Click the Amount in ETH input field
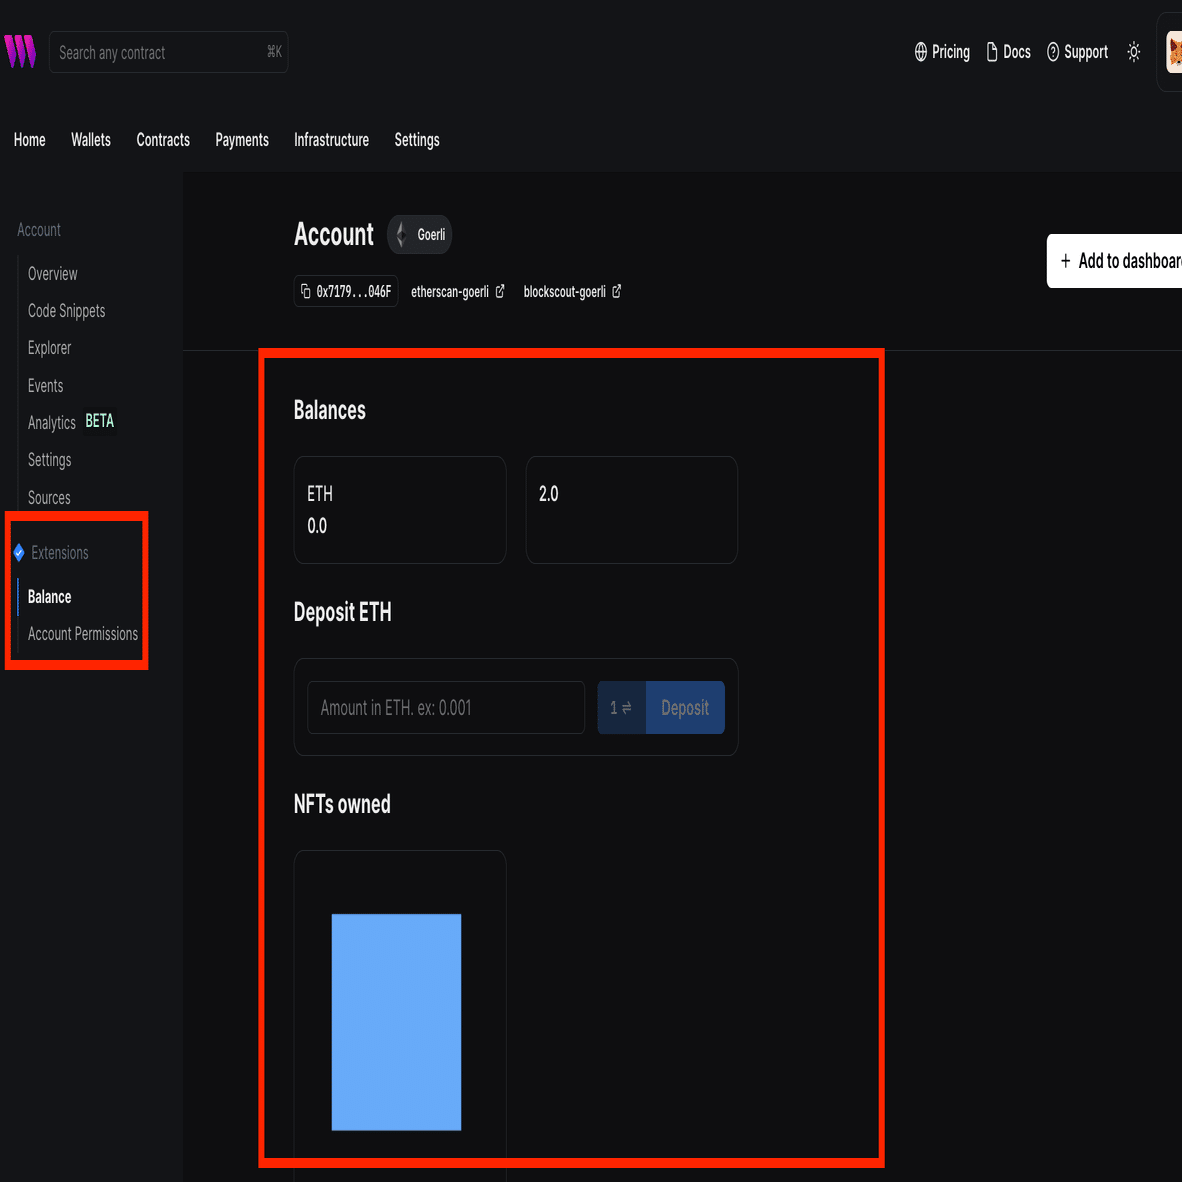Image resolution: width=1182 pixels, height=1182 pixels. [x=446, y=708]
